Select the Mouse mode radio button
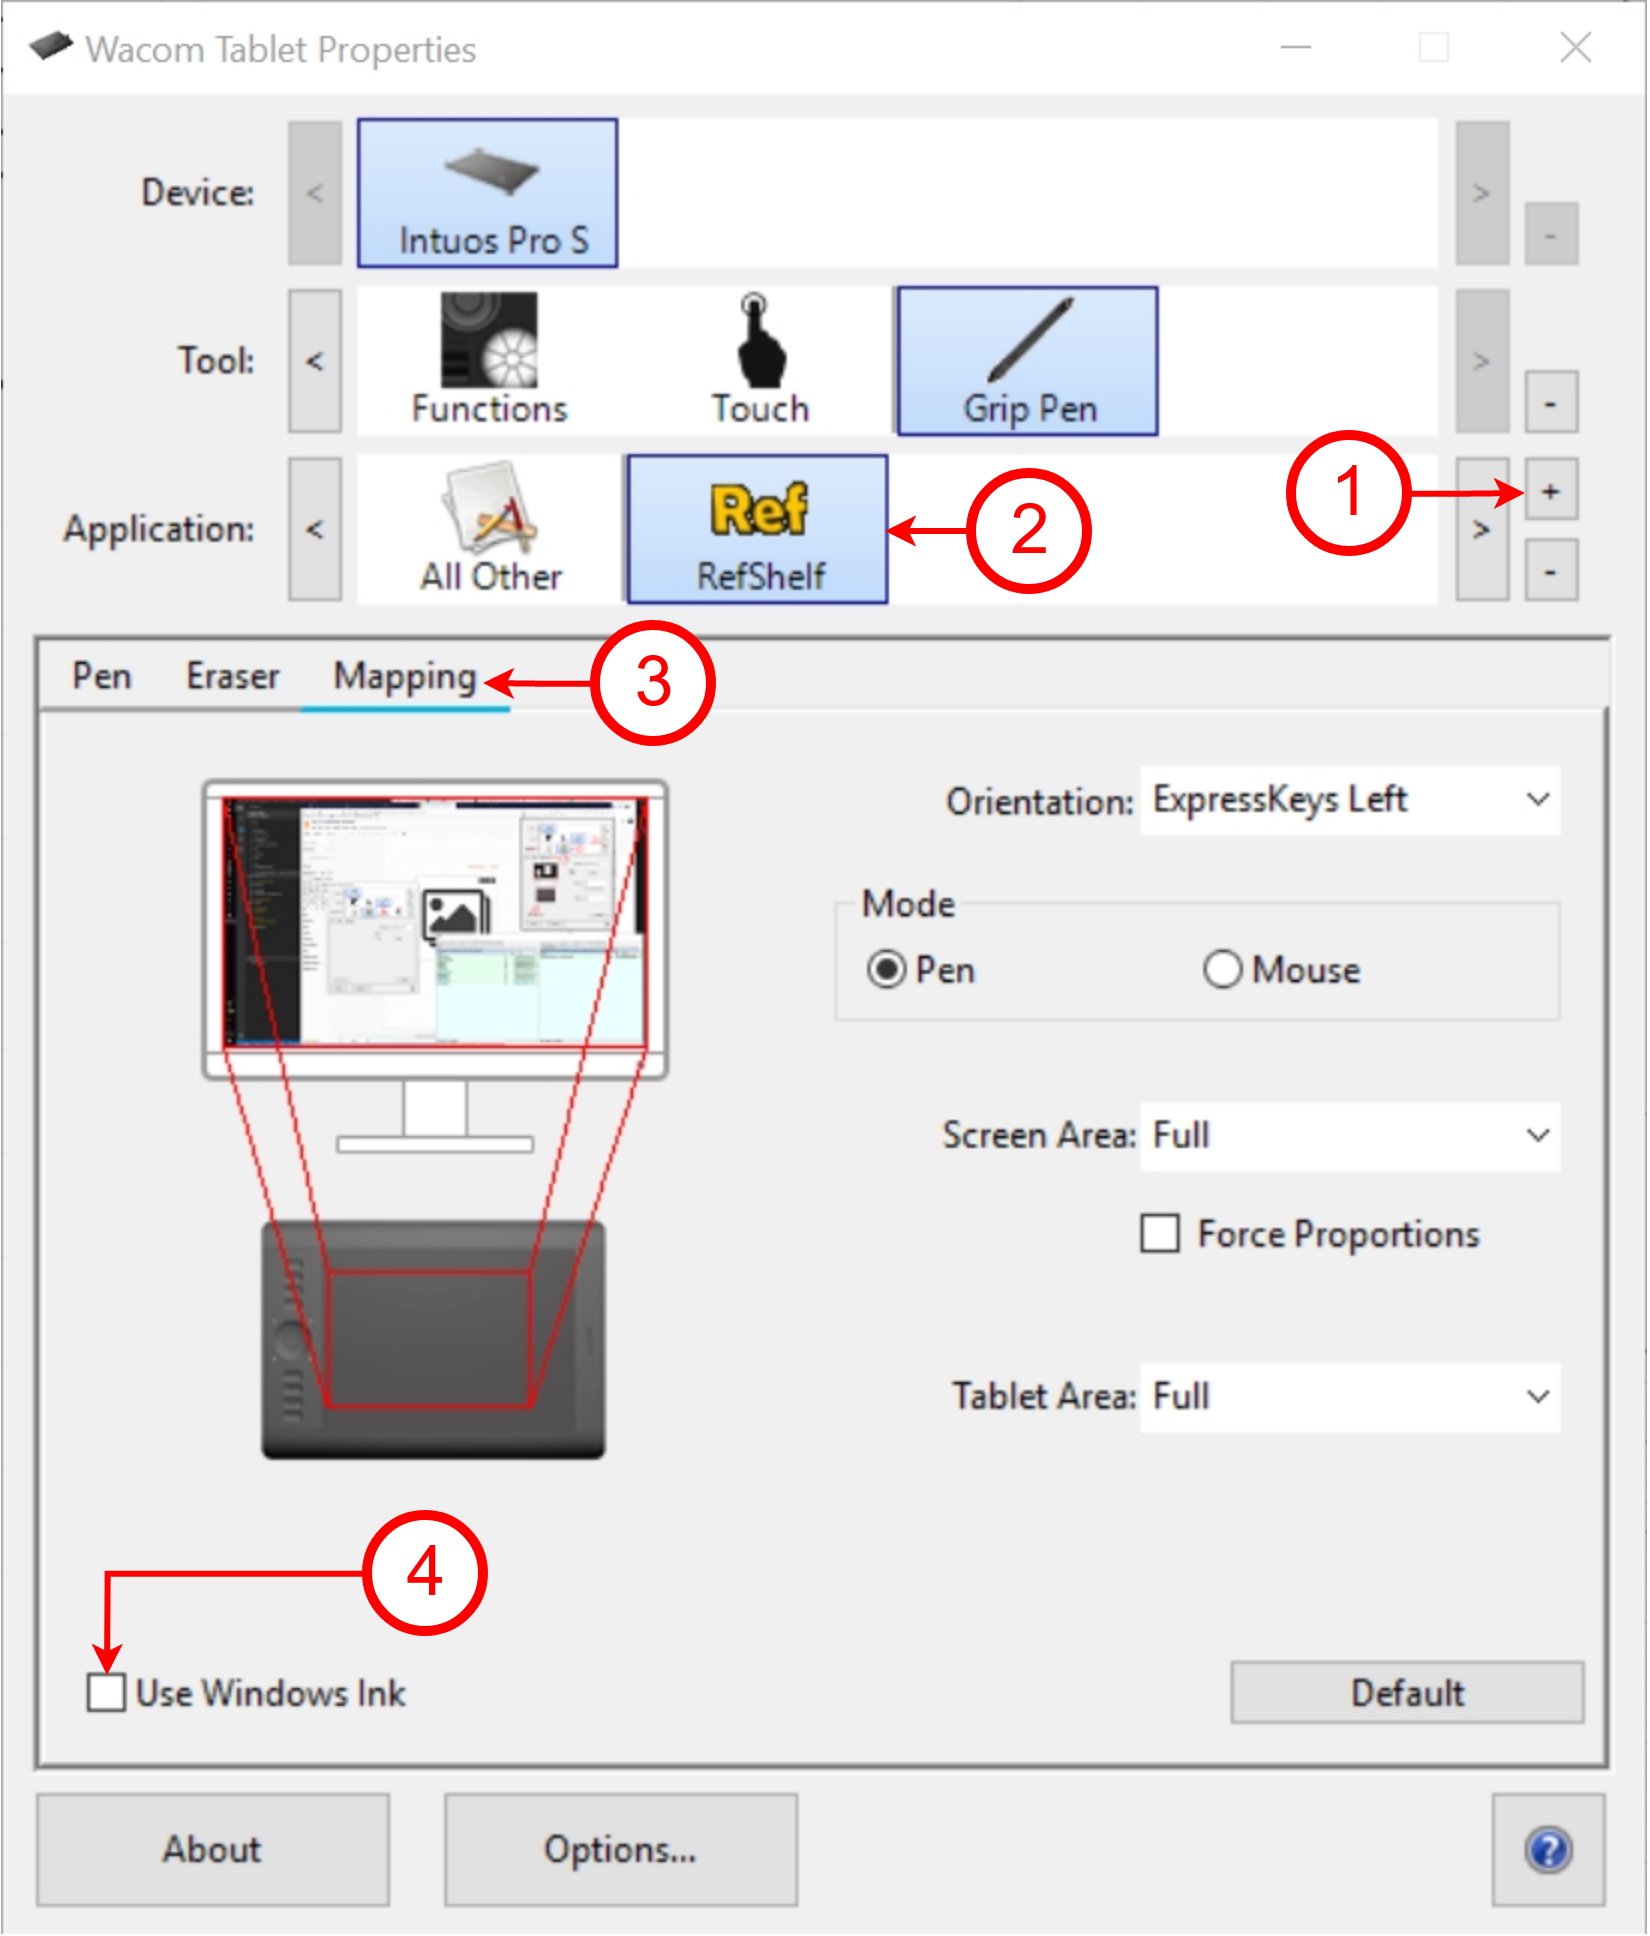Viewport: 1650px width, 1936px height. [x=1222, y=969]
